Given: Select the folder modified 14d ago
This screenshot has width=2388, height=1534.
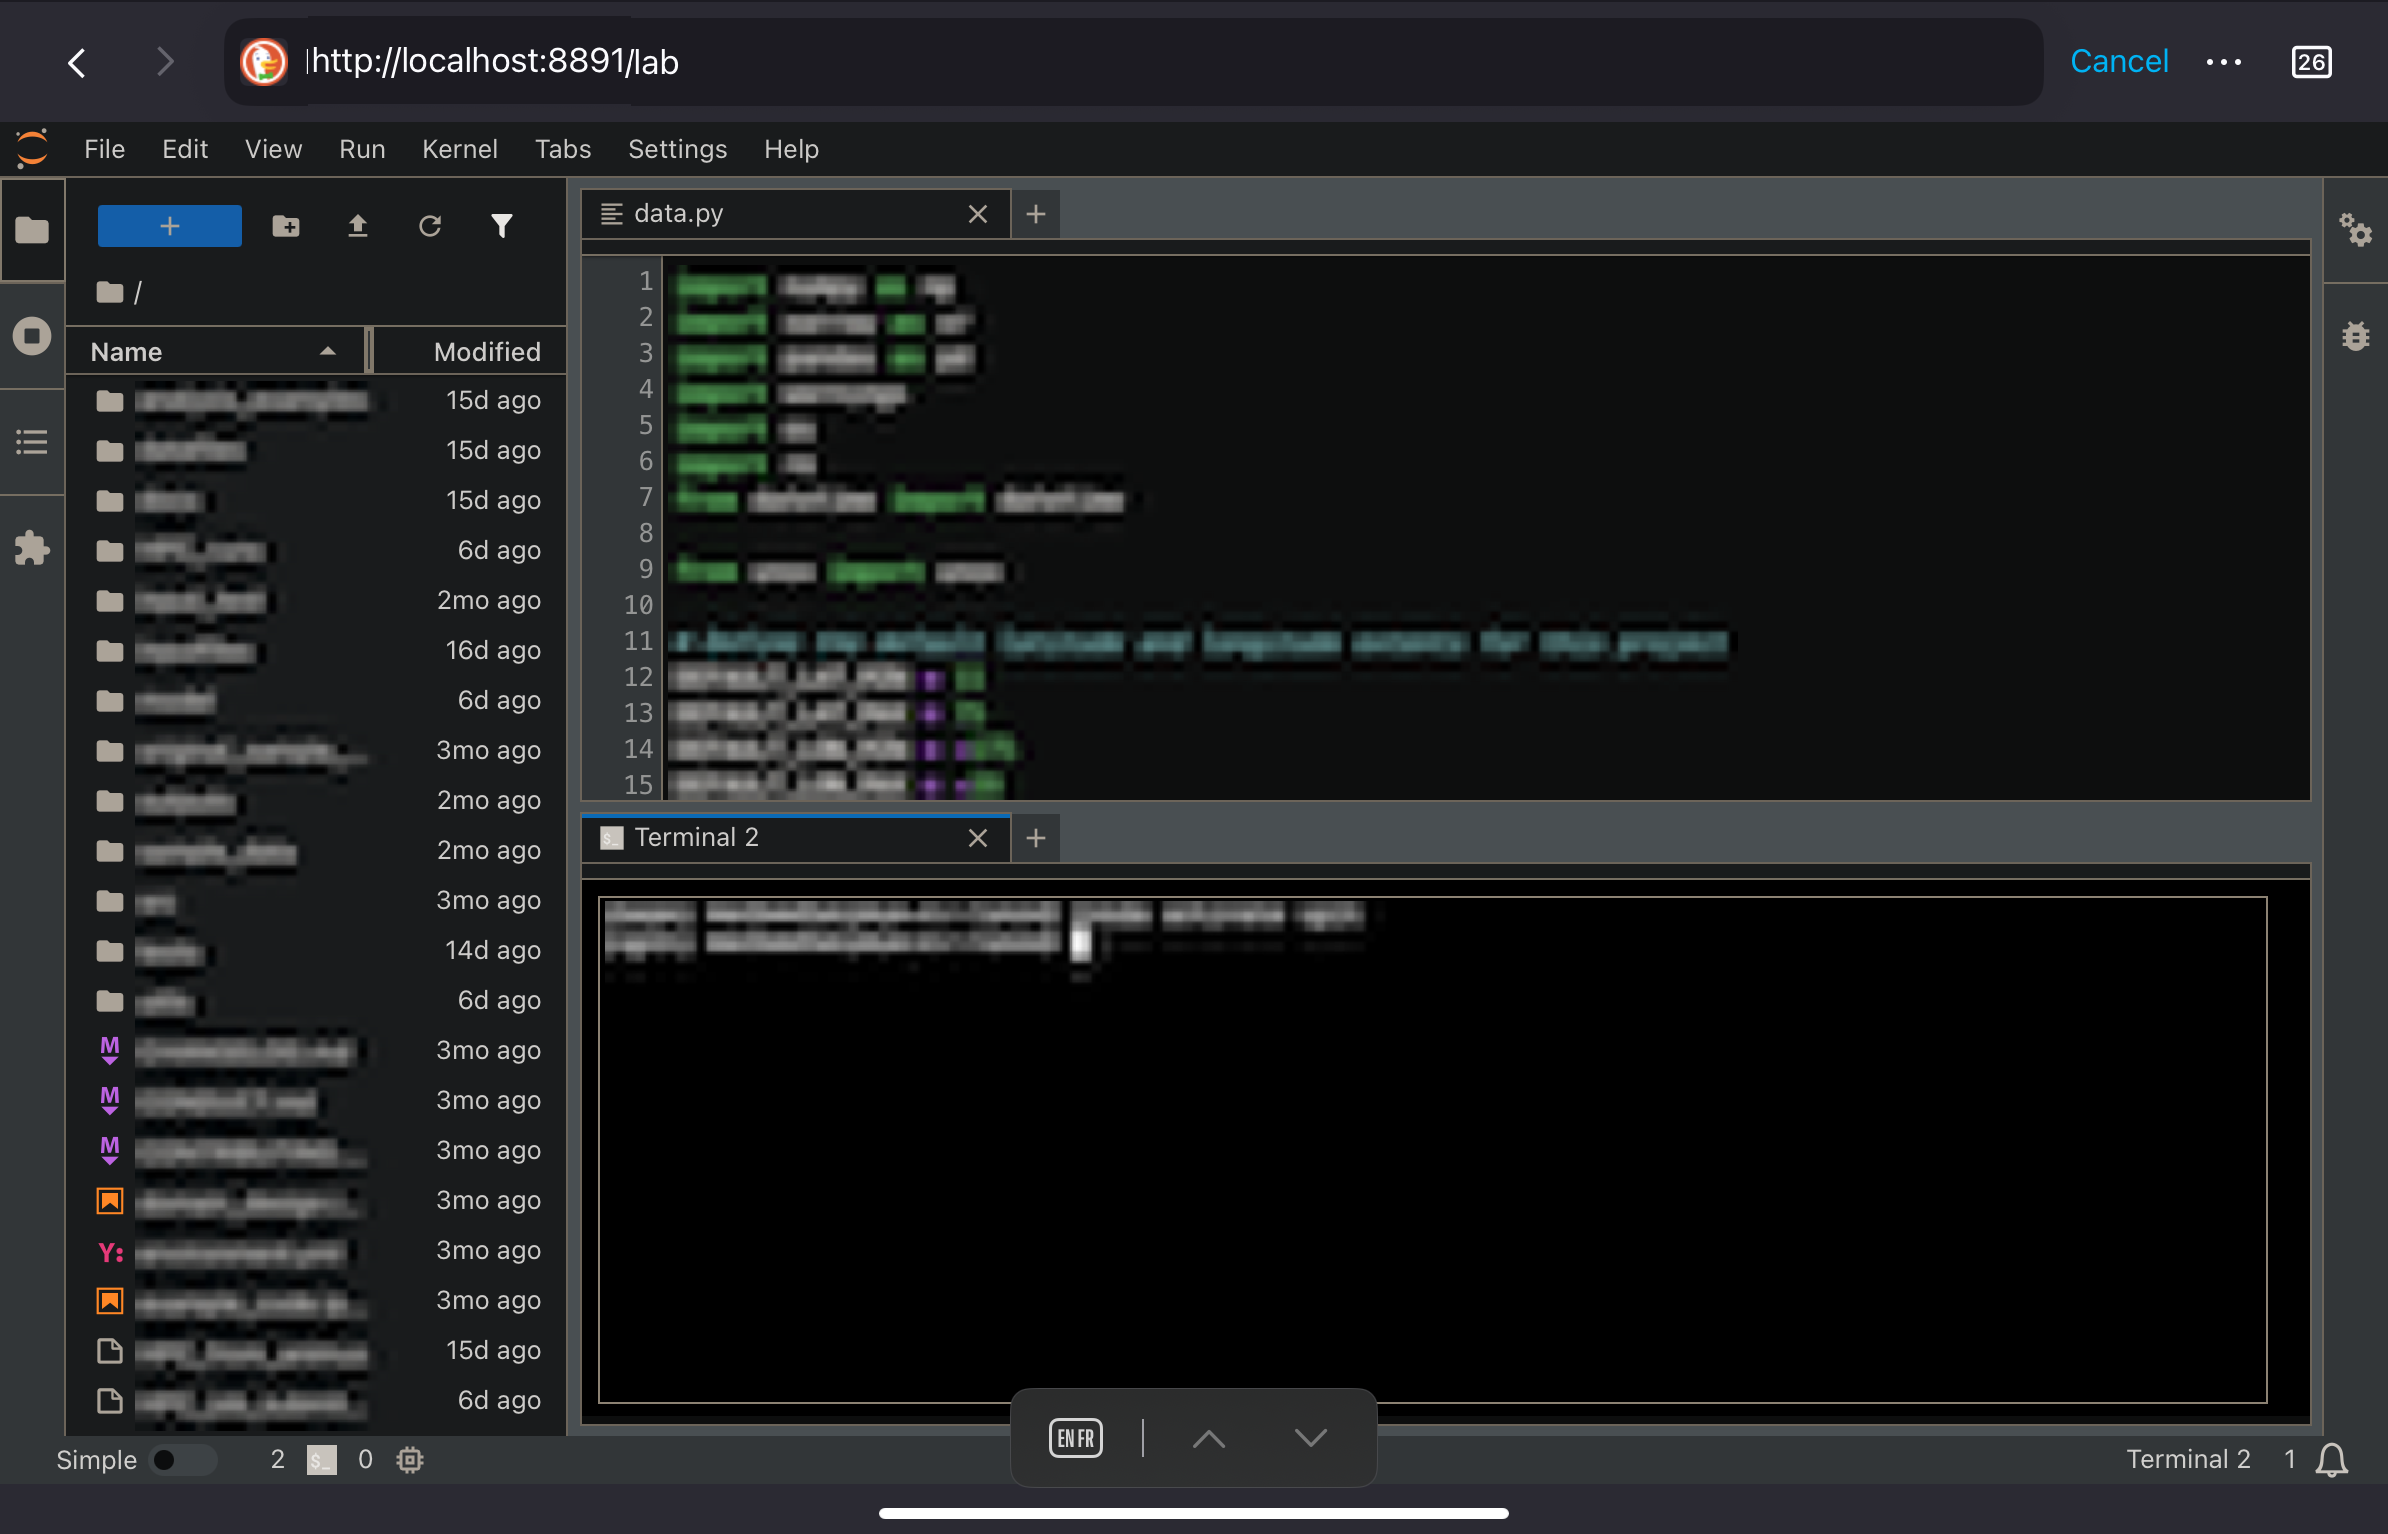Looking at the screenshot, I should 316,950.
